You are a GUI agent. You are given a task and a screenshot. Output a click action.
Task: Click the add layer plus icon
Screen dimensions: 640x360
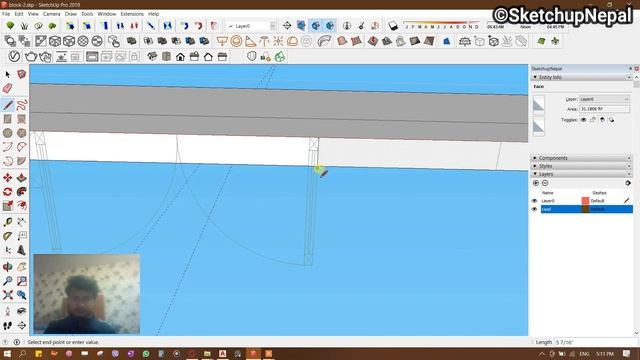[x=536, y=183]
